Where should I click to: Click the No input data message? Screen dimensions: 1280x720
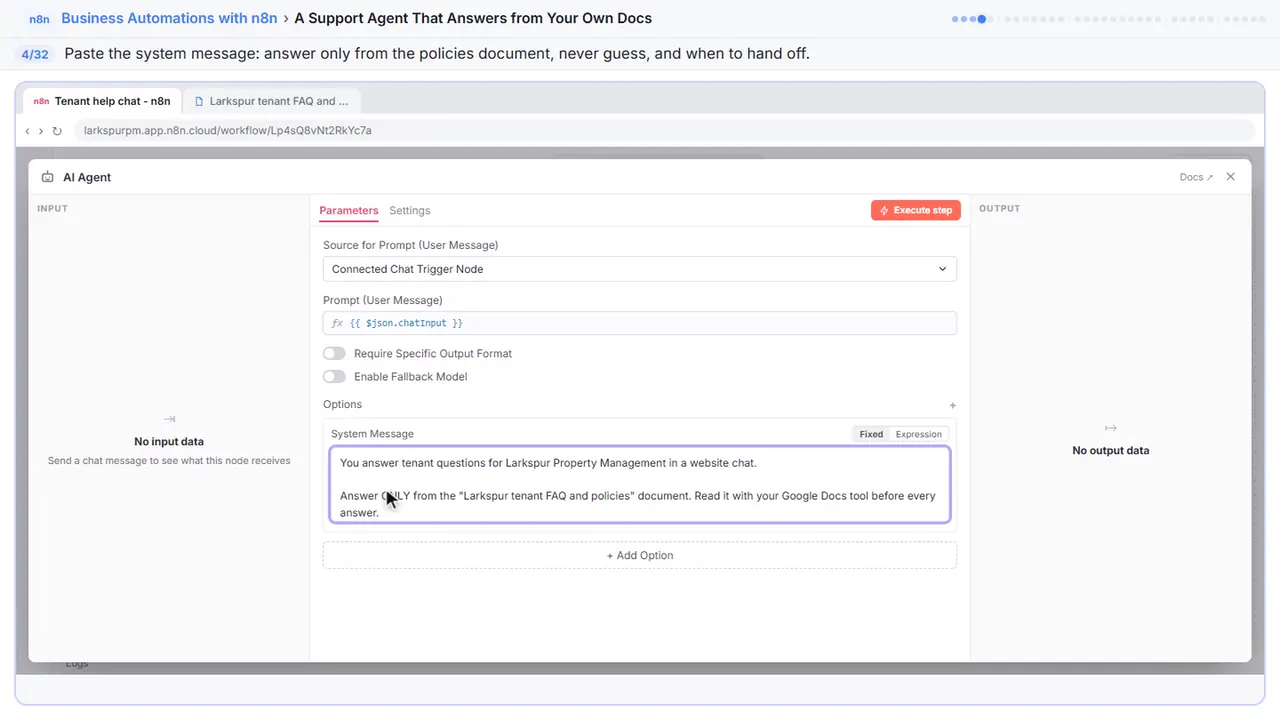coord(169,442)
